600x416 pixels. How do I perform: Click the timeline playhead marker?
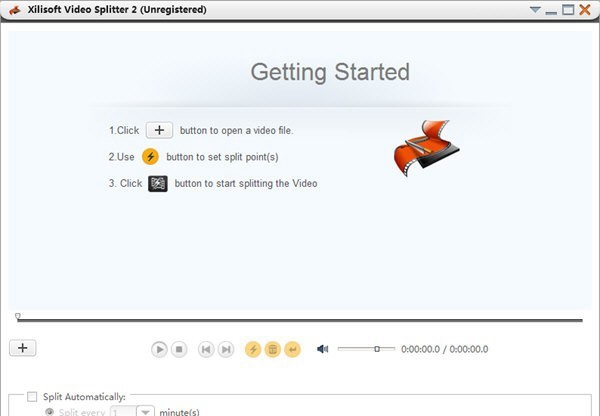(18, 316)
